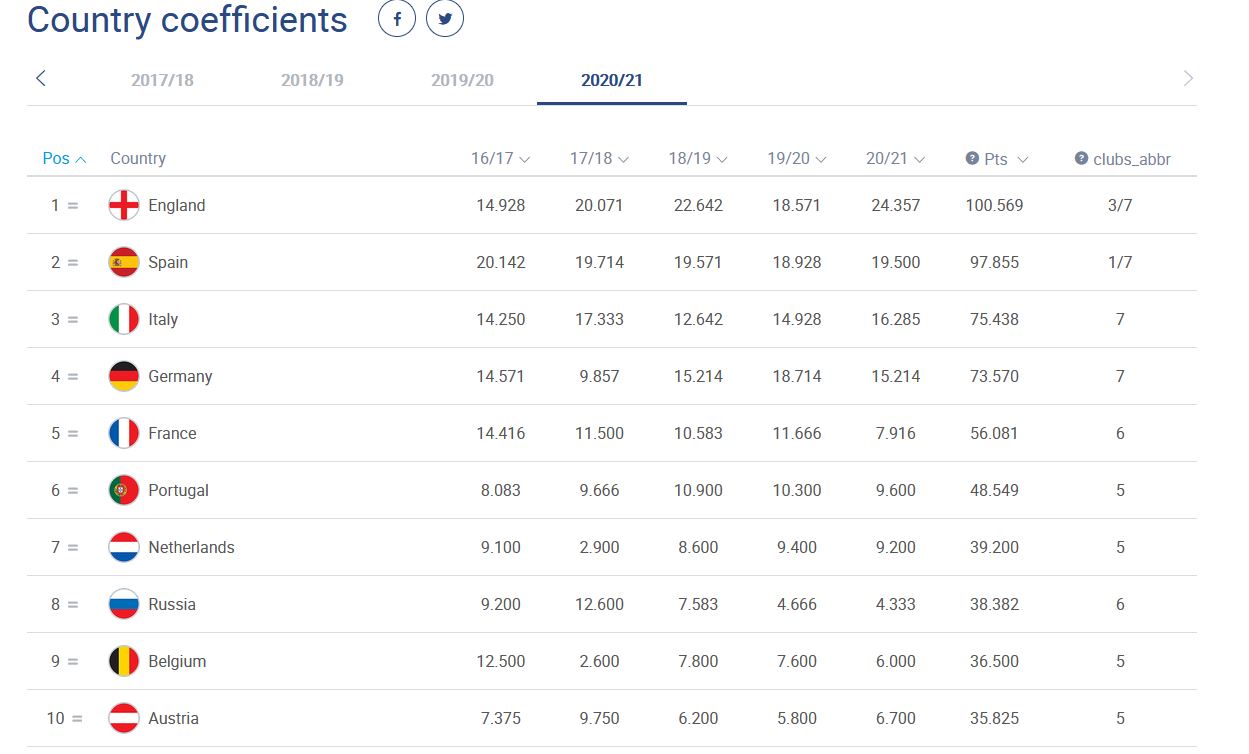Click England's 20/21 value 24.357

pos(896,205)
